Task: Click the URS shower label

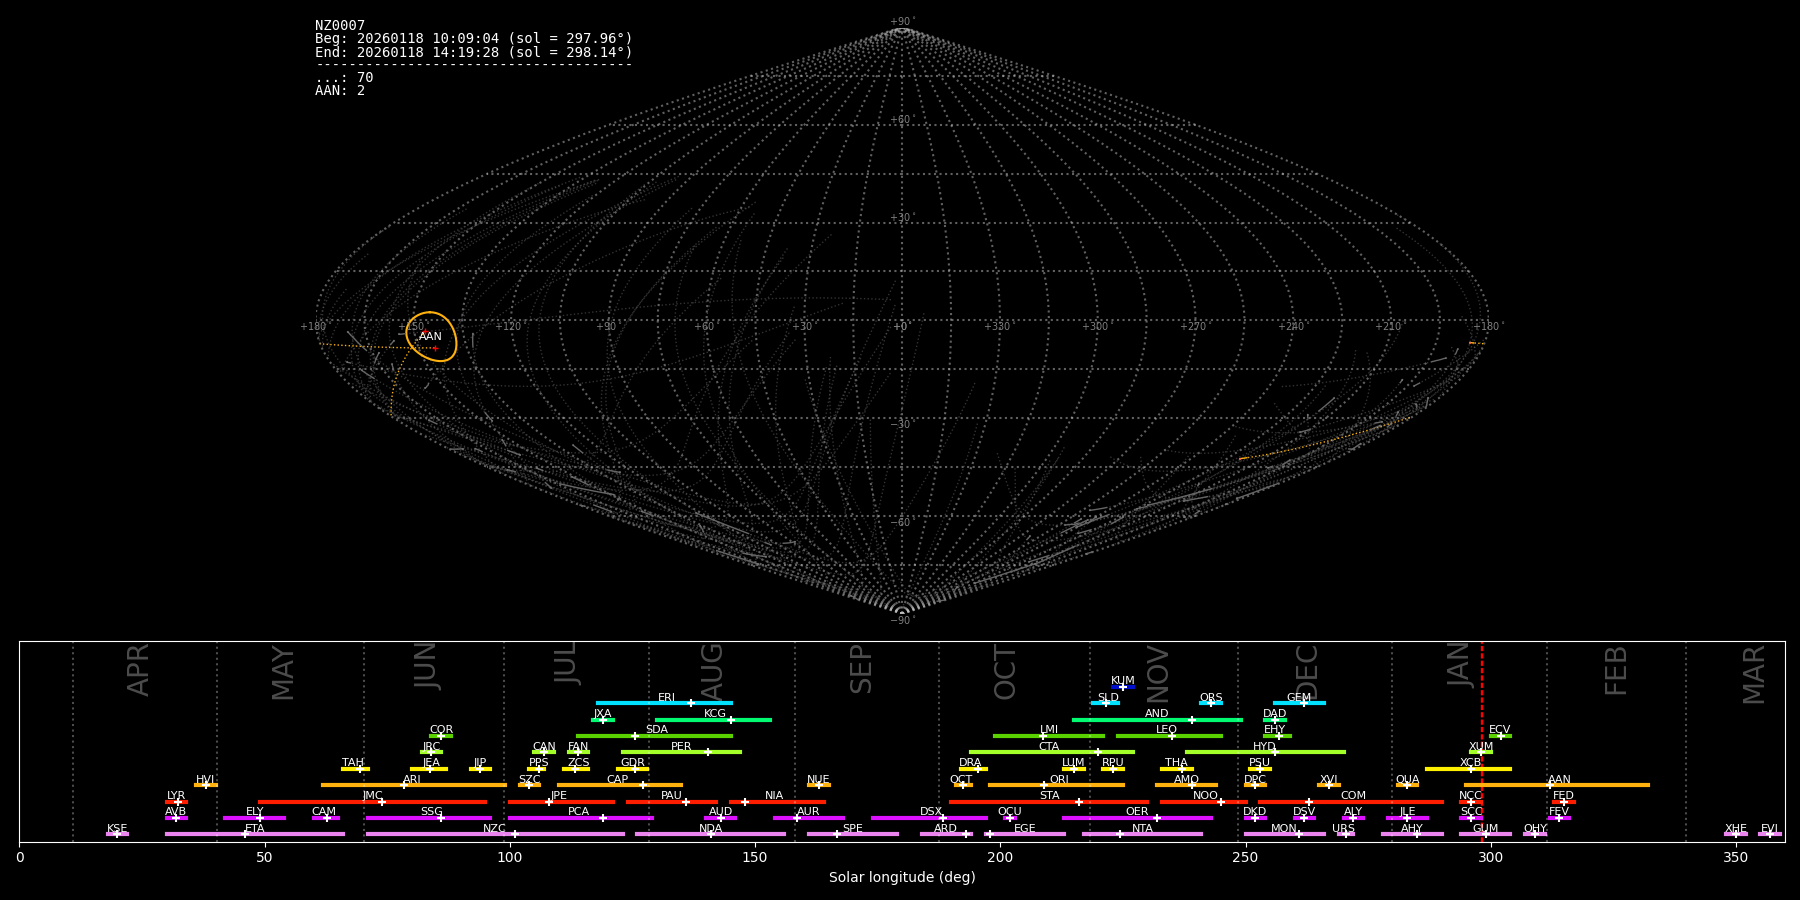Action: coord(1343,829)
